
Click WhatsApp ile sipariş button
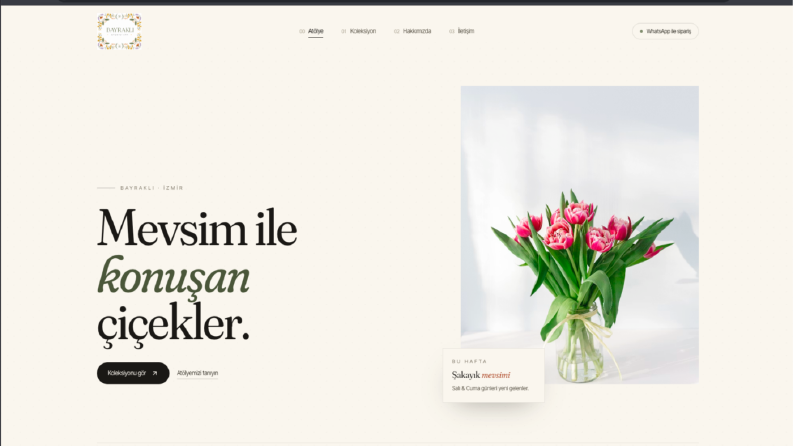coord(665,31)
